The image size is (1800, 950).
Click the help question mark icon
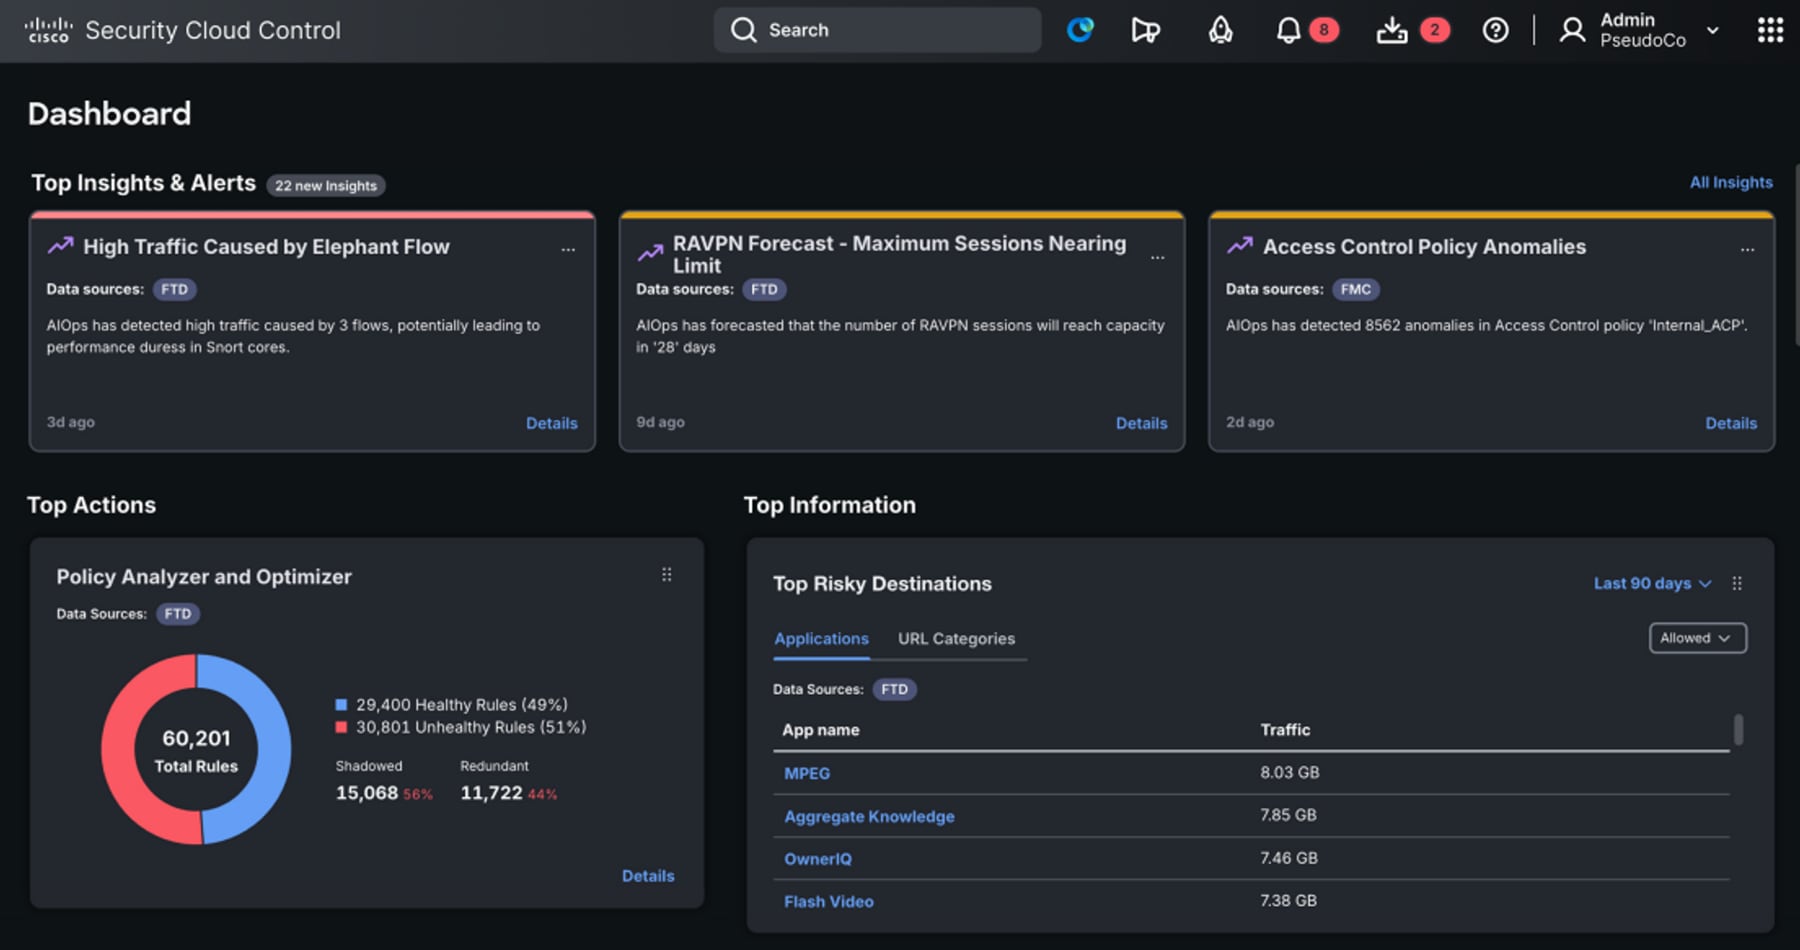[x=1495, y=30]
